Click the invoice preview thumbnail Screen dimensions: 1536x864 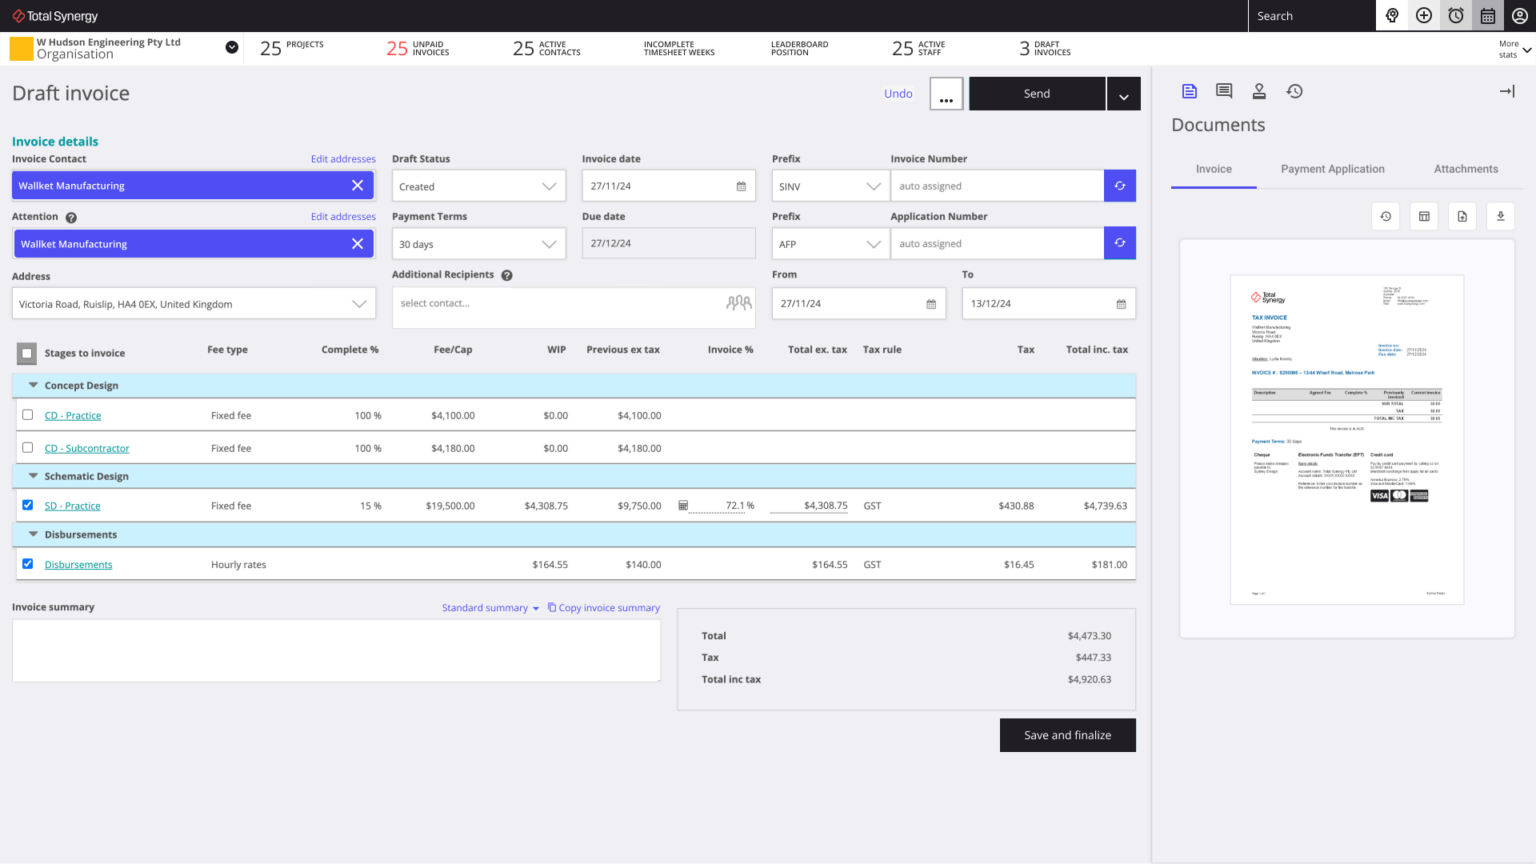pos(1347,440)
